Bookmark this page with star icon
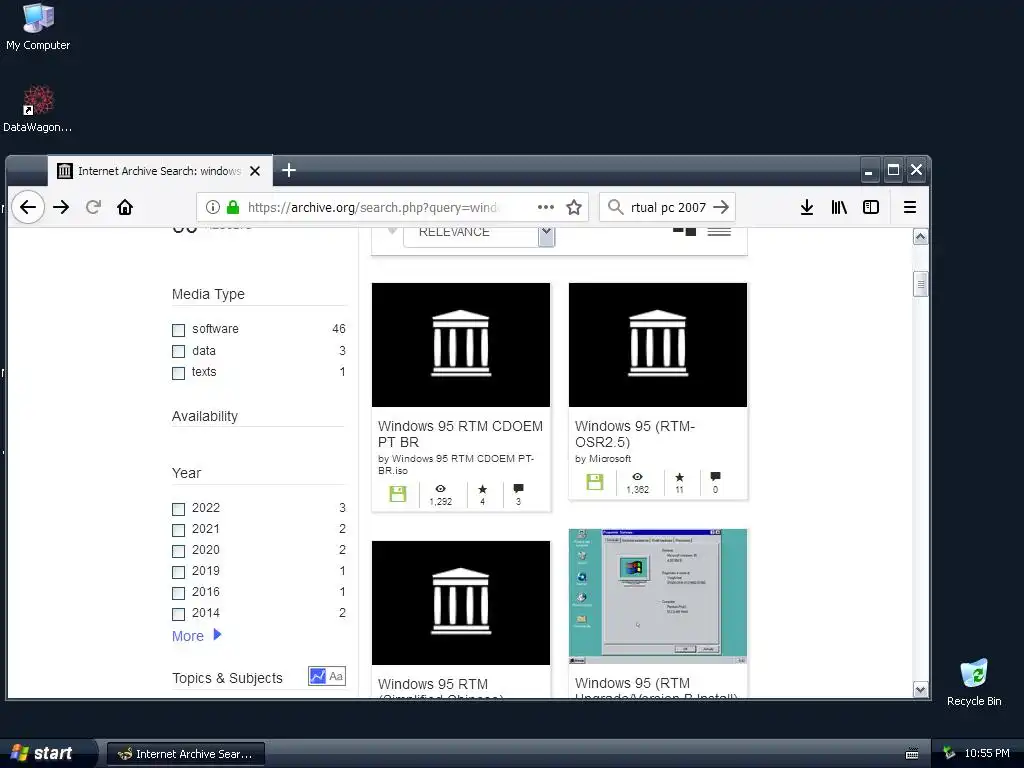1024x768 pixels. (574, 207)
